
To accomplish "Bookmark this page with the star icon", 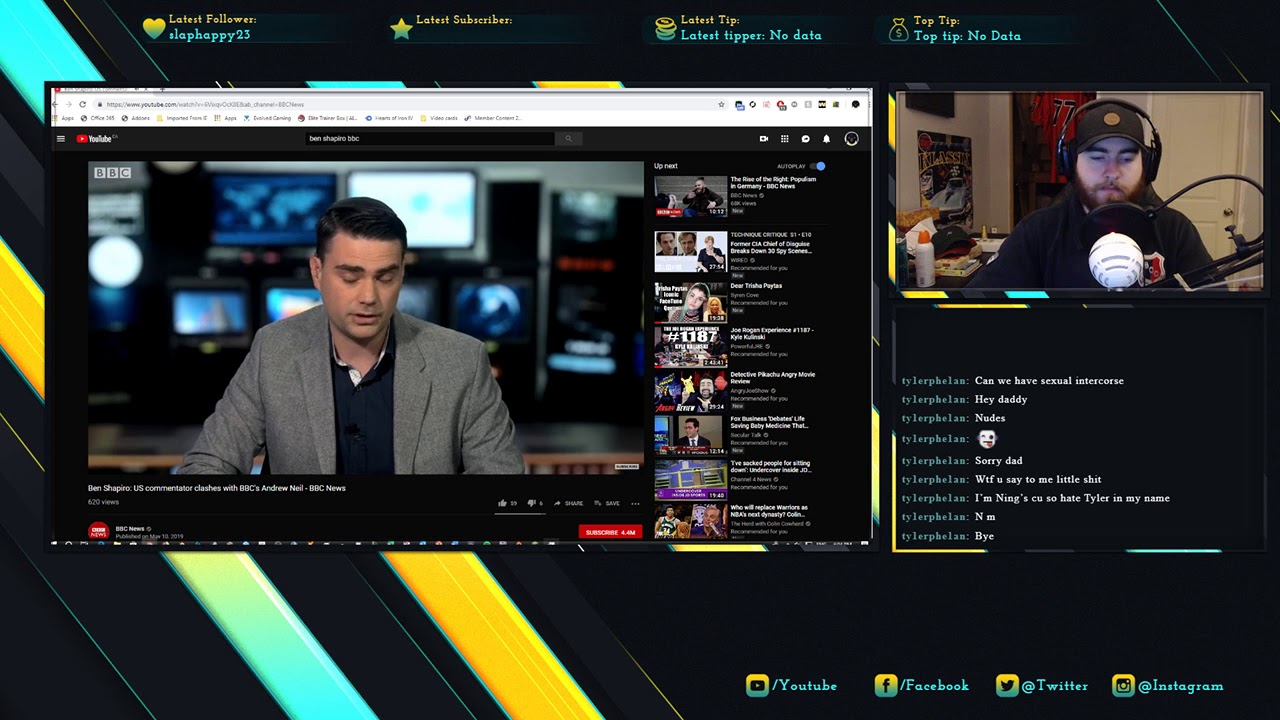I will pyautogui.click(x=721, y=104).
